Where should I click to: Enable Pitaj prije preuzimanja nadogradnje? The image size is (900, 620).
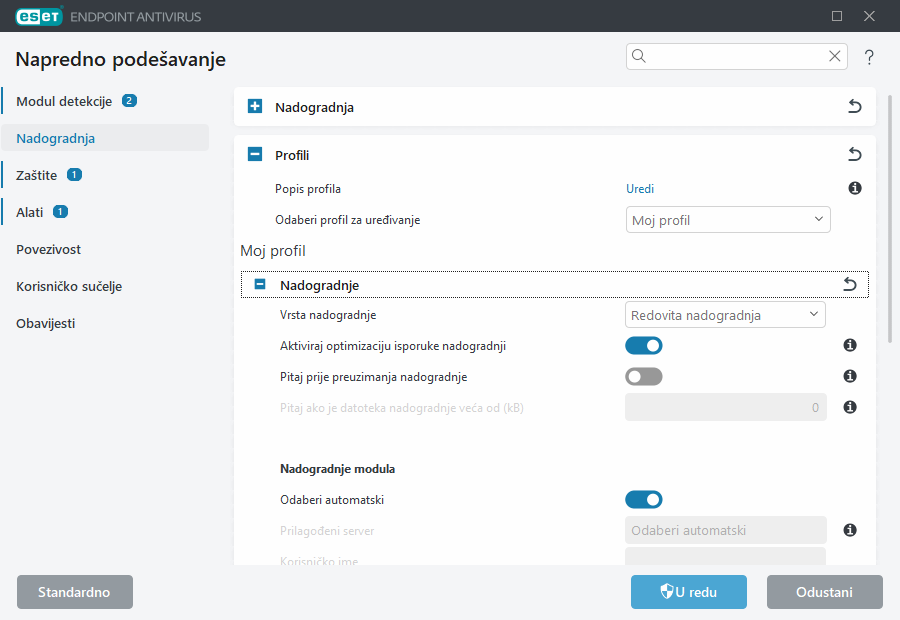coord(644,376)
